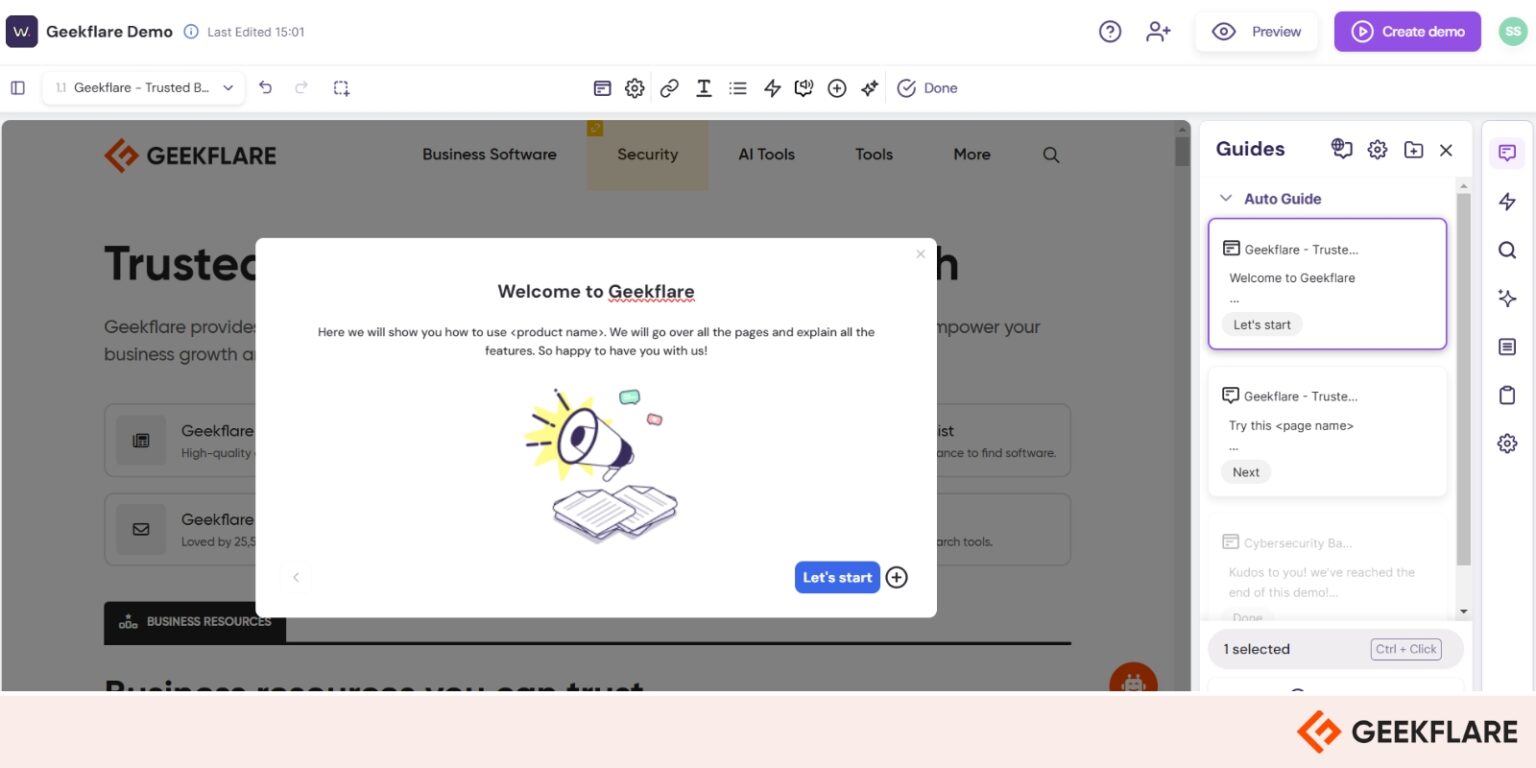
Task: Click the Preview button
Action: [1258, 32]
